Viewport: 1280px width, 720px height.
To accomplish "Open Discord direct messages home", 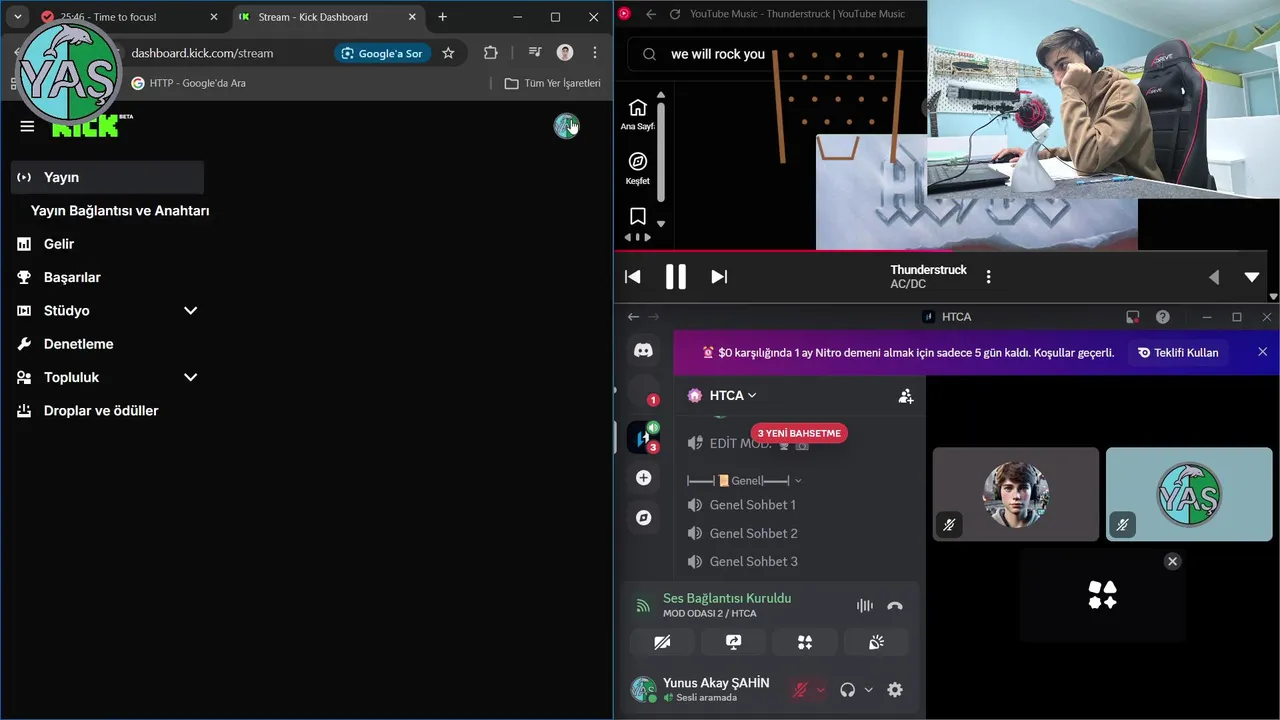I will (x=643, y=350).
